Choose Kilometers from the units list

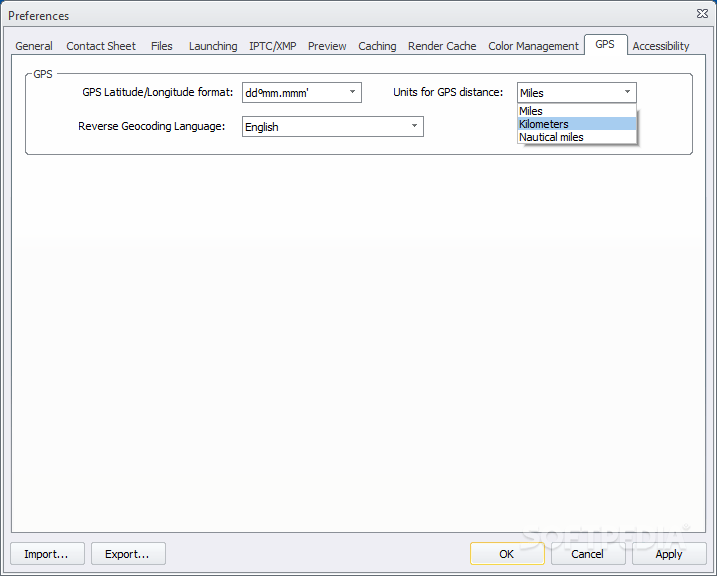577,124
